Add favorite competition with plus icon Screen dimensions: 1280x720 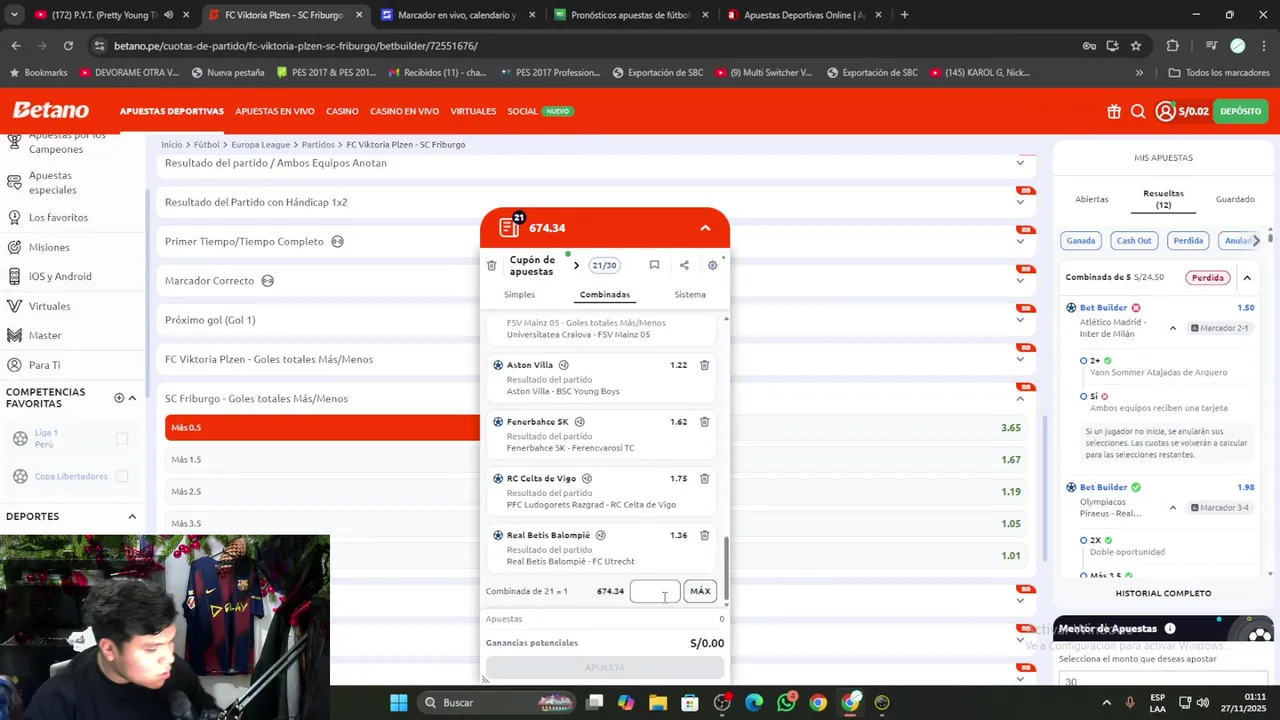point(119,398)
